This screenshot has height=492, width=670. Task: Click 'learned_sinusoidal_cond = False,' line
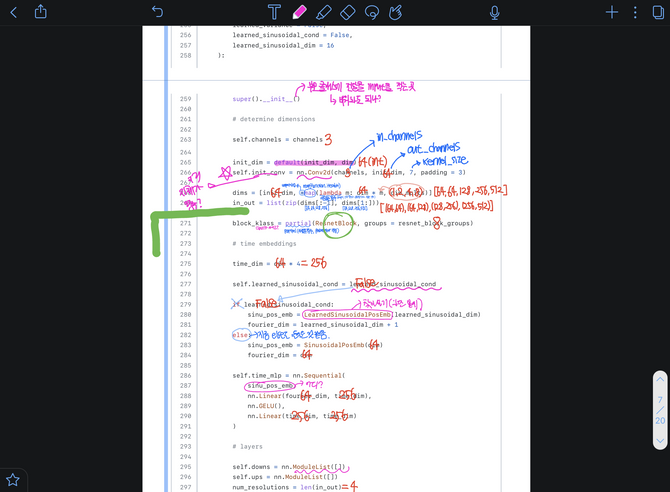[x=292, y=35]
